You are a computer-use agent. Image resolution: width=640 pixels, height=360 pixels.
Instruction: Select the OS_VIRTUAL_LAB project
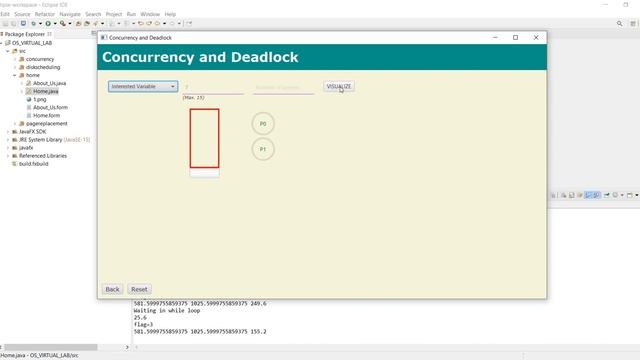coord(31,43)
